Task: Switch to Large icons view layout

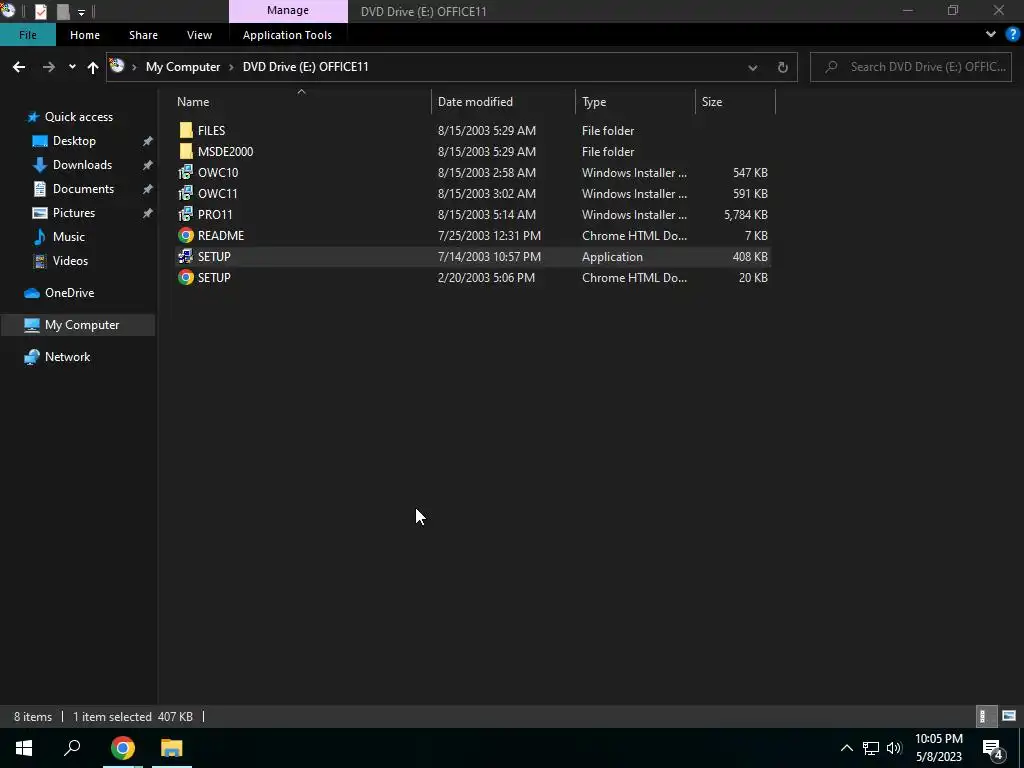Action: pos(1009,716)
